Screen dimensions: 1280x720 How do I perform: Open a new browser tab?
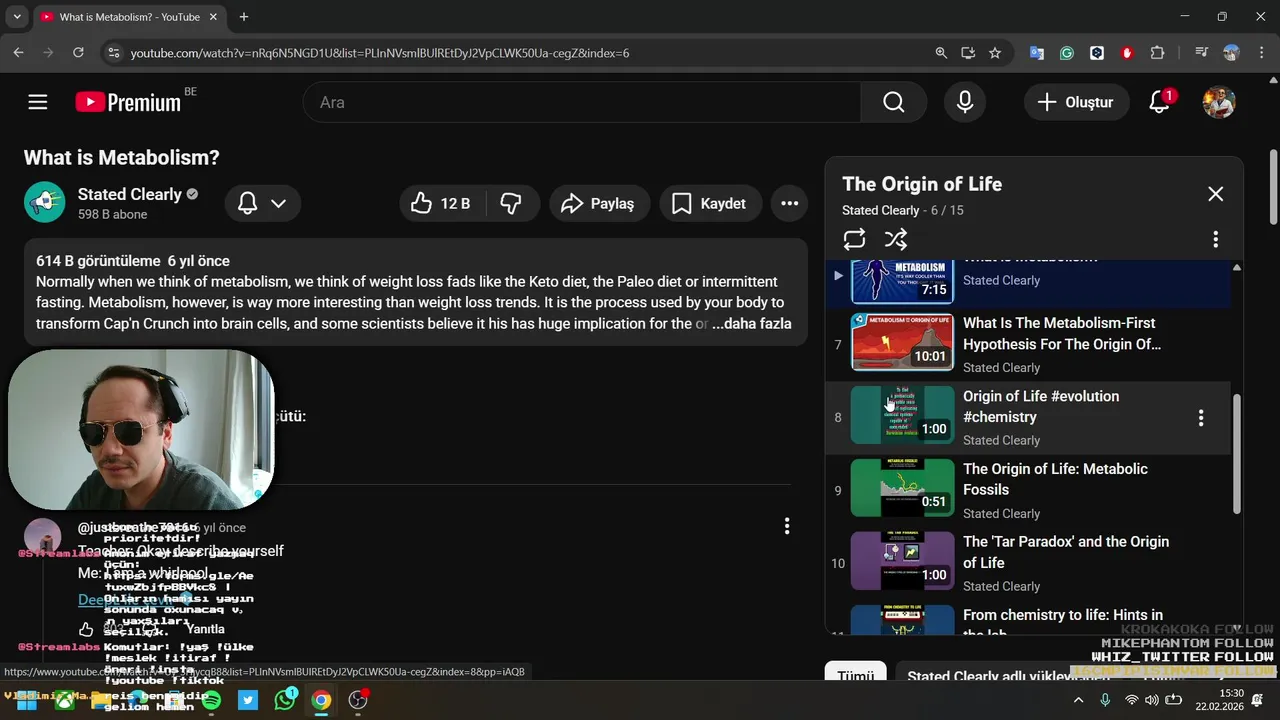click(244, 17)
